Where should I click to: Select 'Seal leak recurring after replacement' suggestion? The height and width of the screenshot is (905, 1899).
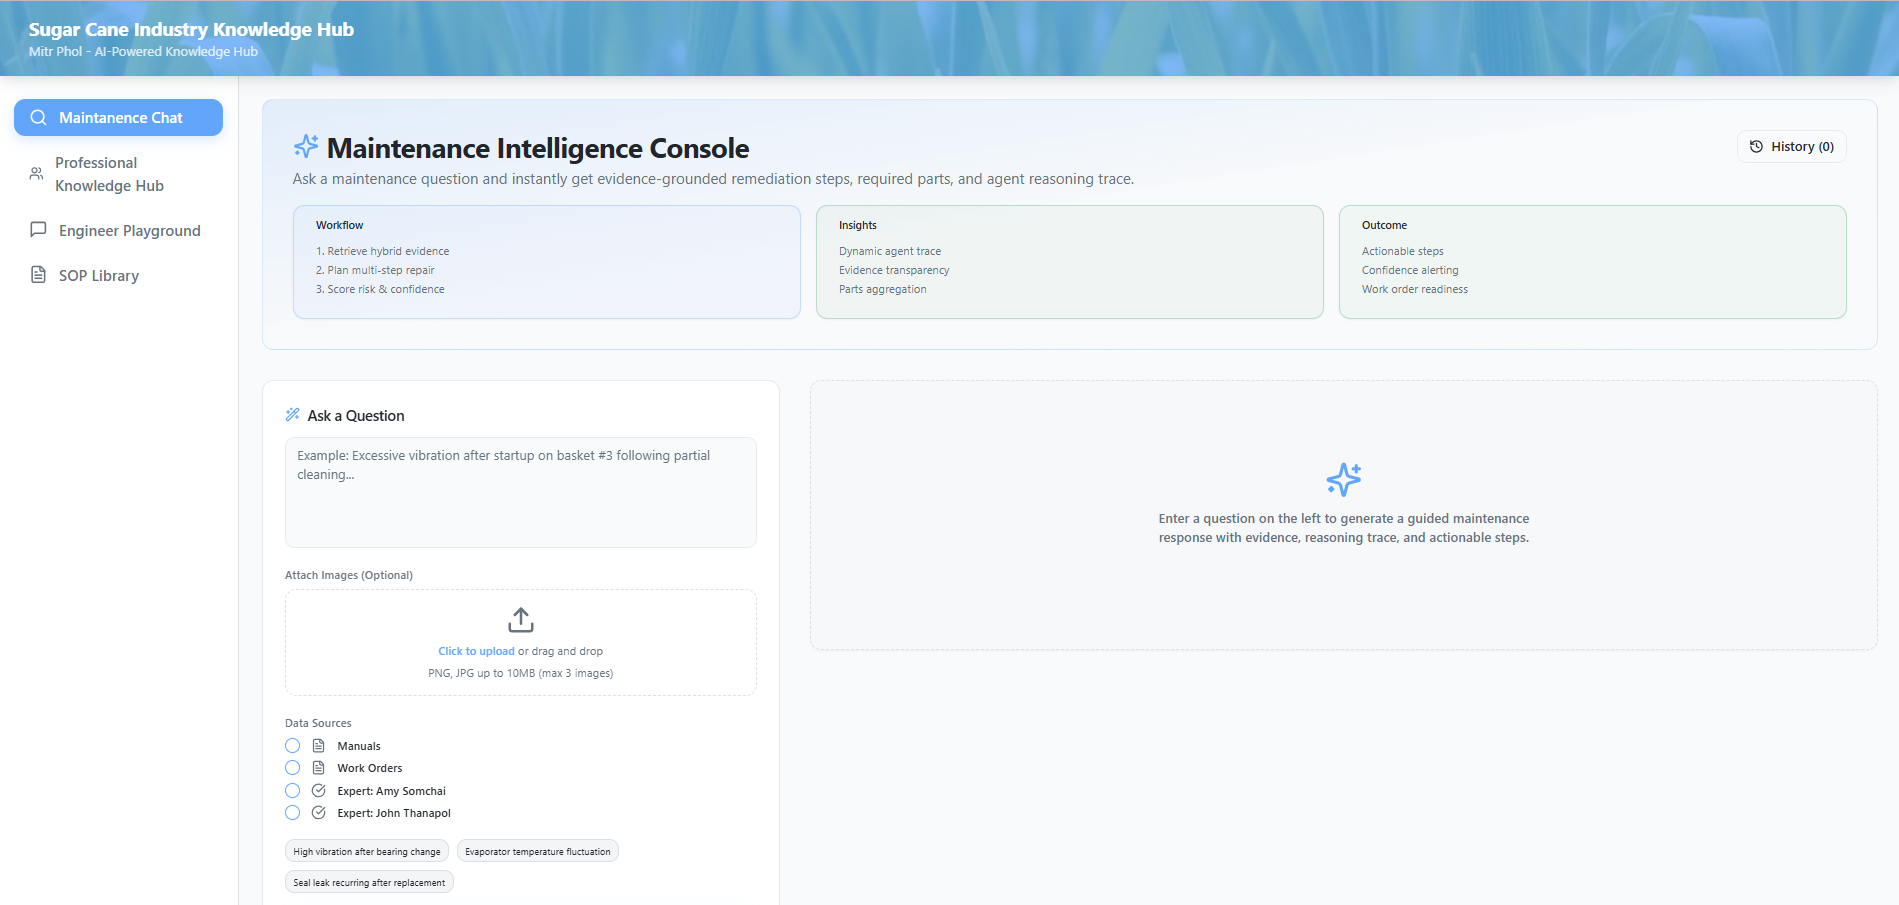pyautogui.click(x=369, y=882)
